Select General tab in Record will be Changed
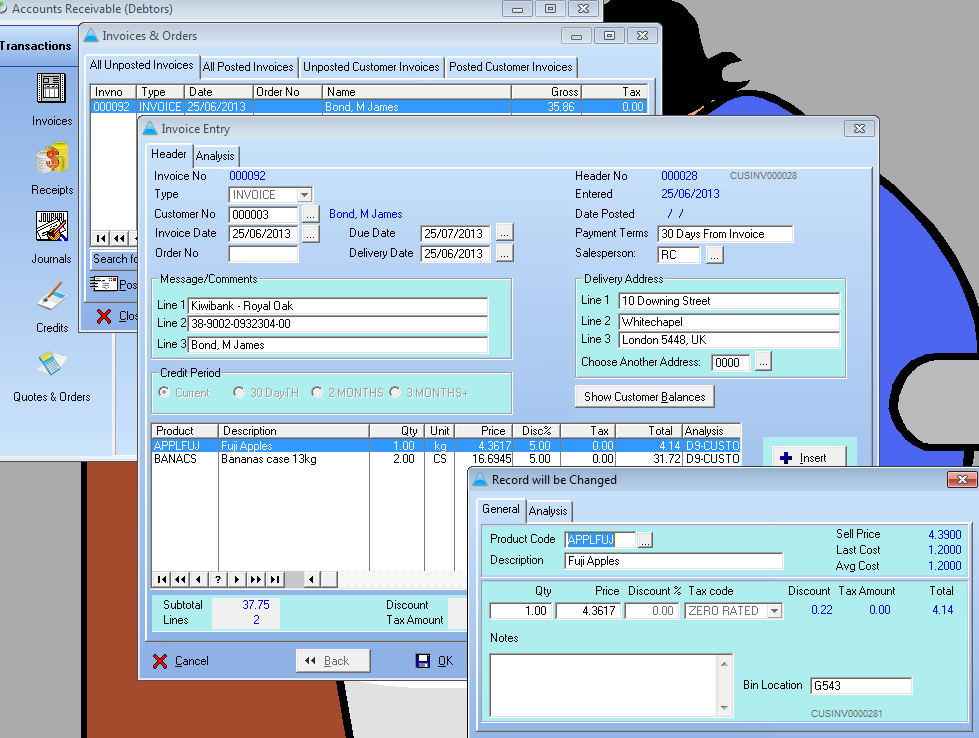Image resolution: width=979 pixels, height=738 pixels. pyautogui.click(x=501, y=509)
